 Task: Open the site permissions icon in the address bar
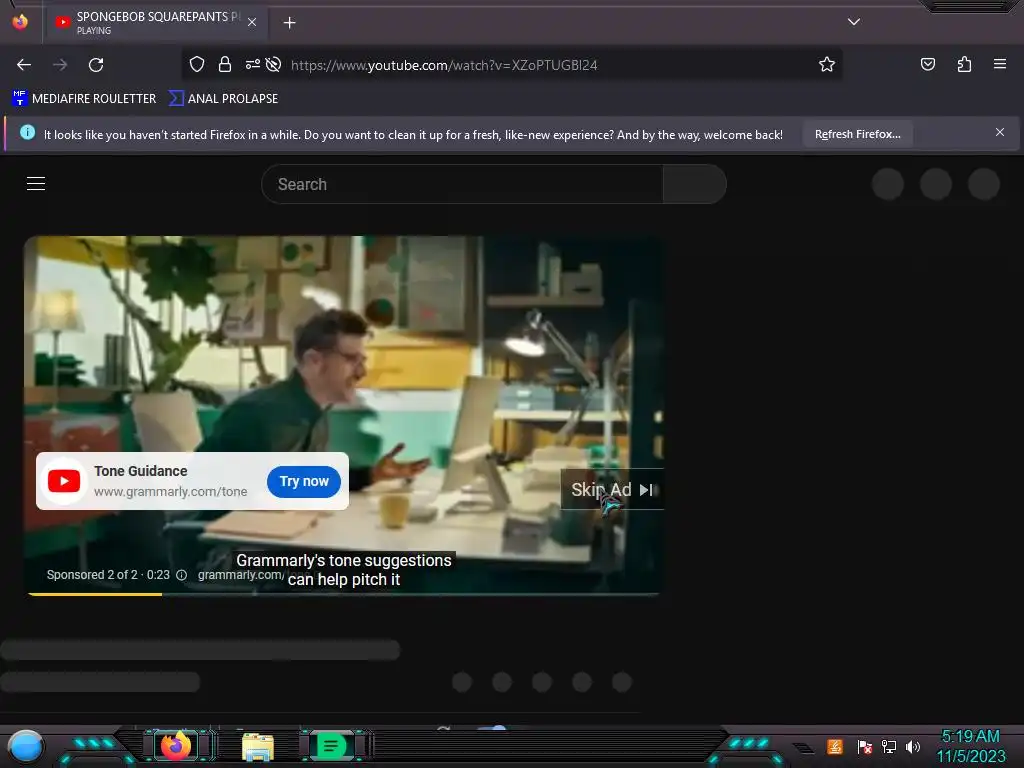point(253,64)
